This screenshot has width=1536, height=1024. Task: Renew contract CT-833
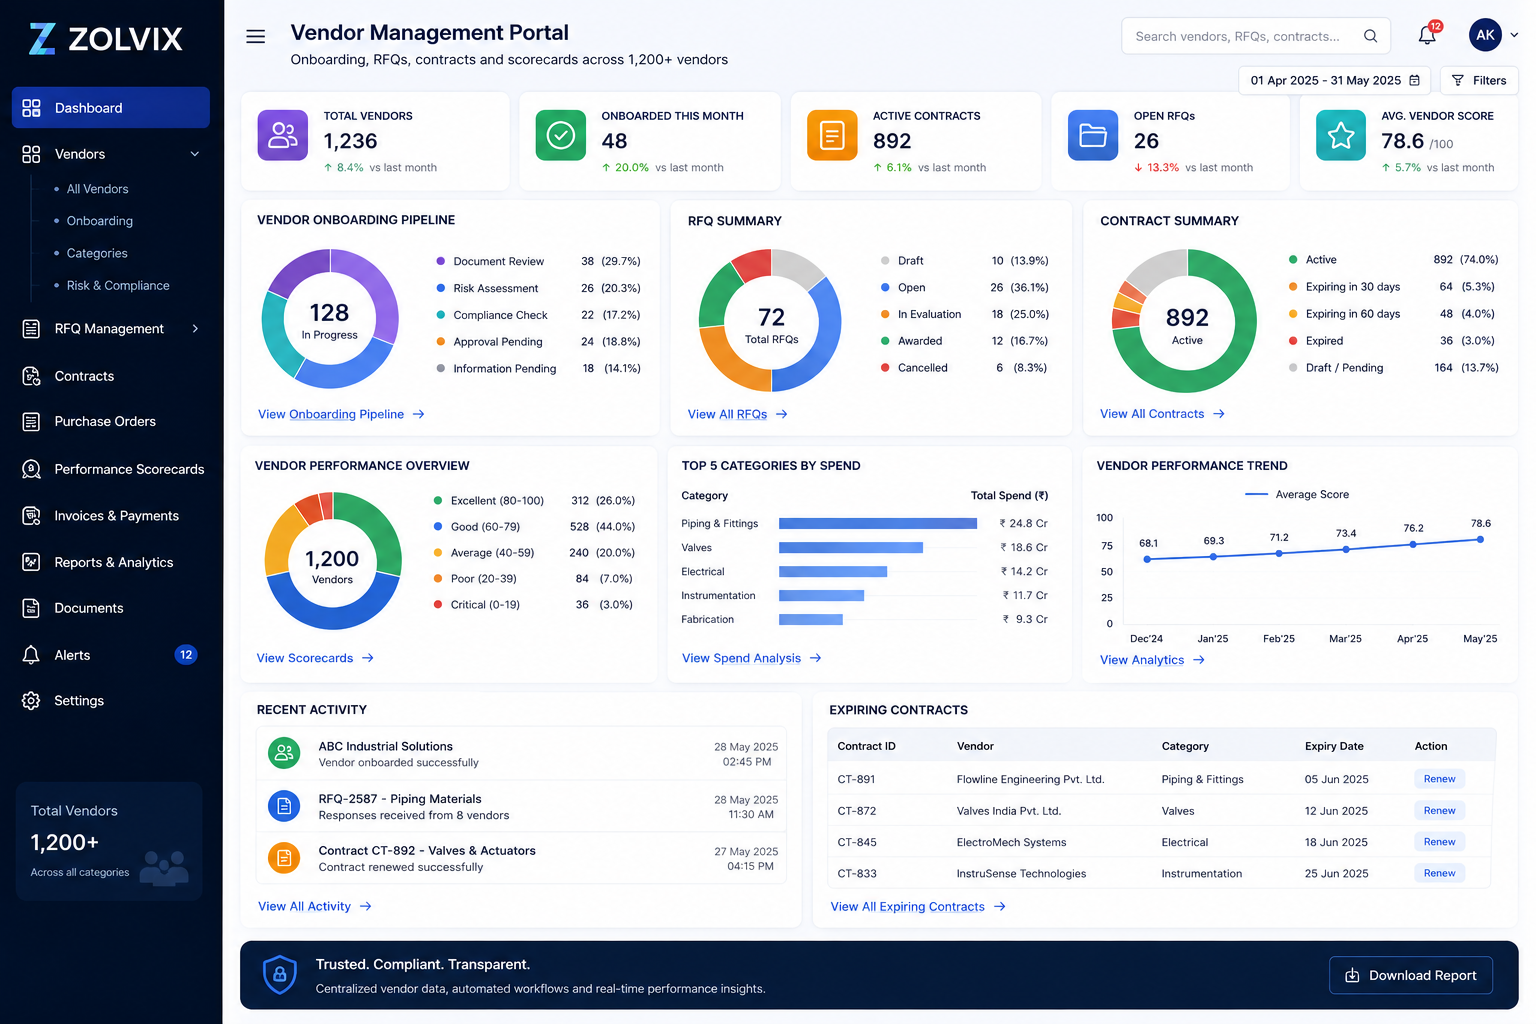pos(1439,873)
